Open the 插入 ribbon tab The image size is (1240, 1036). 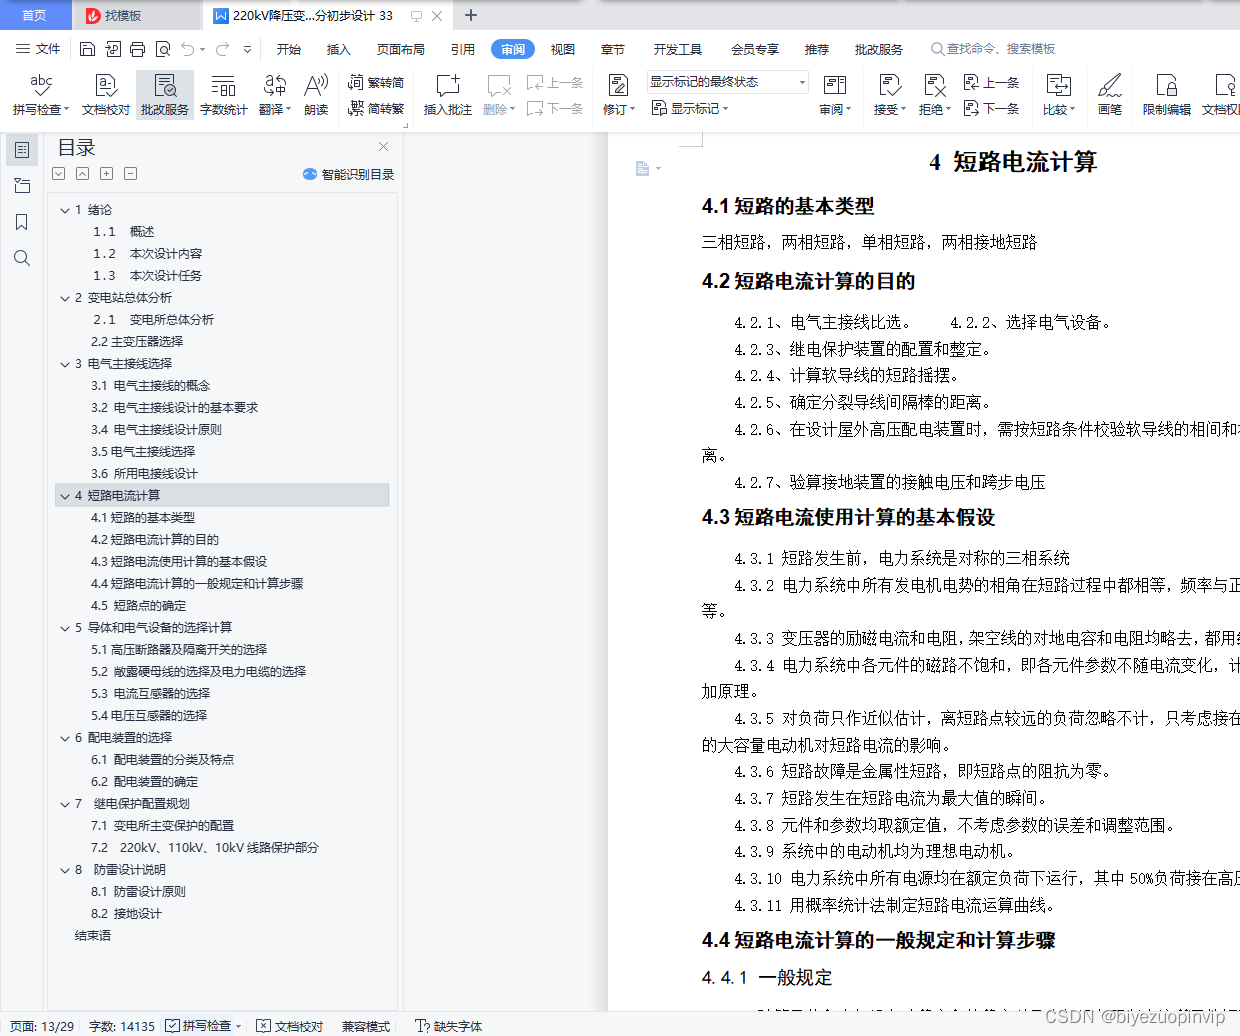(339, 49)
